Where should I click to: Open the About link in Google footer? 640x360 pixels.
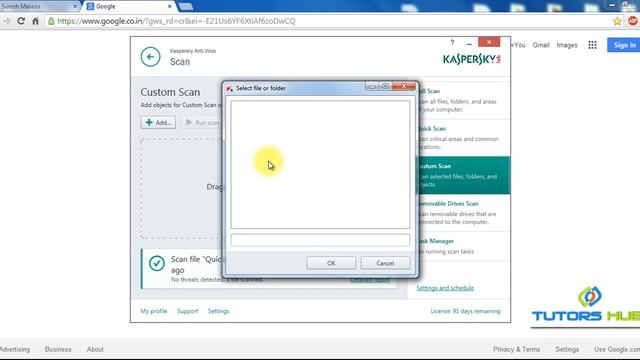[95, 349]
